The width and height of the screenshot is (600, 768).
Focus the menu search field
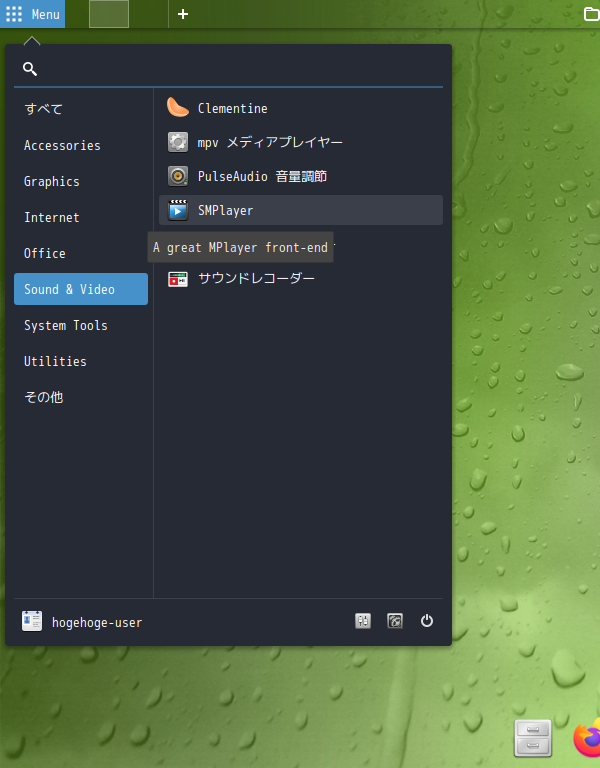tap(228, 69)
